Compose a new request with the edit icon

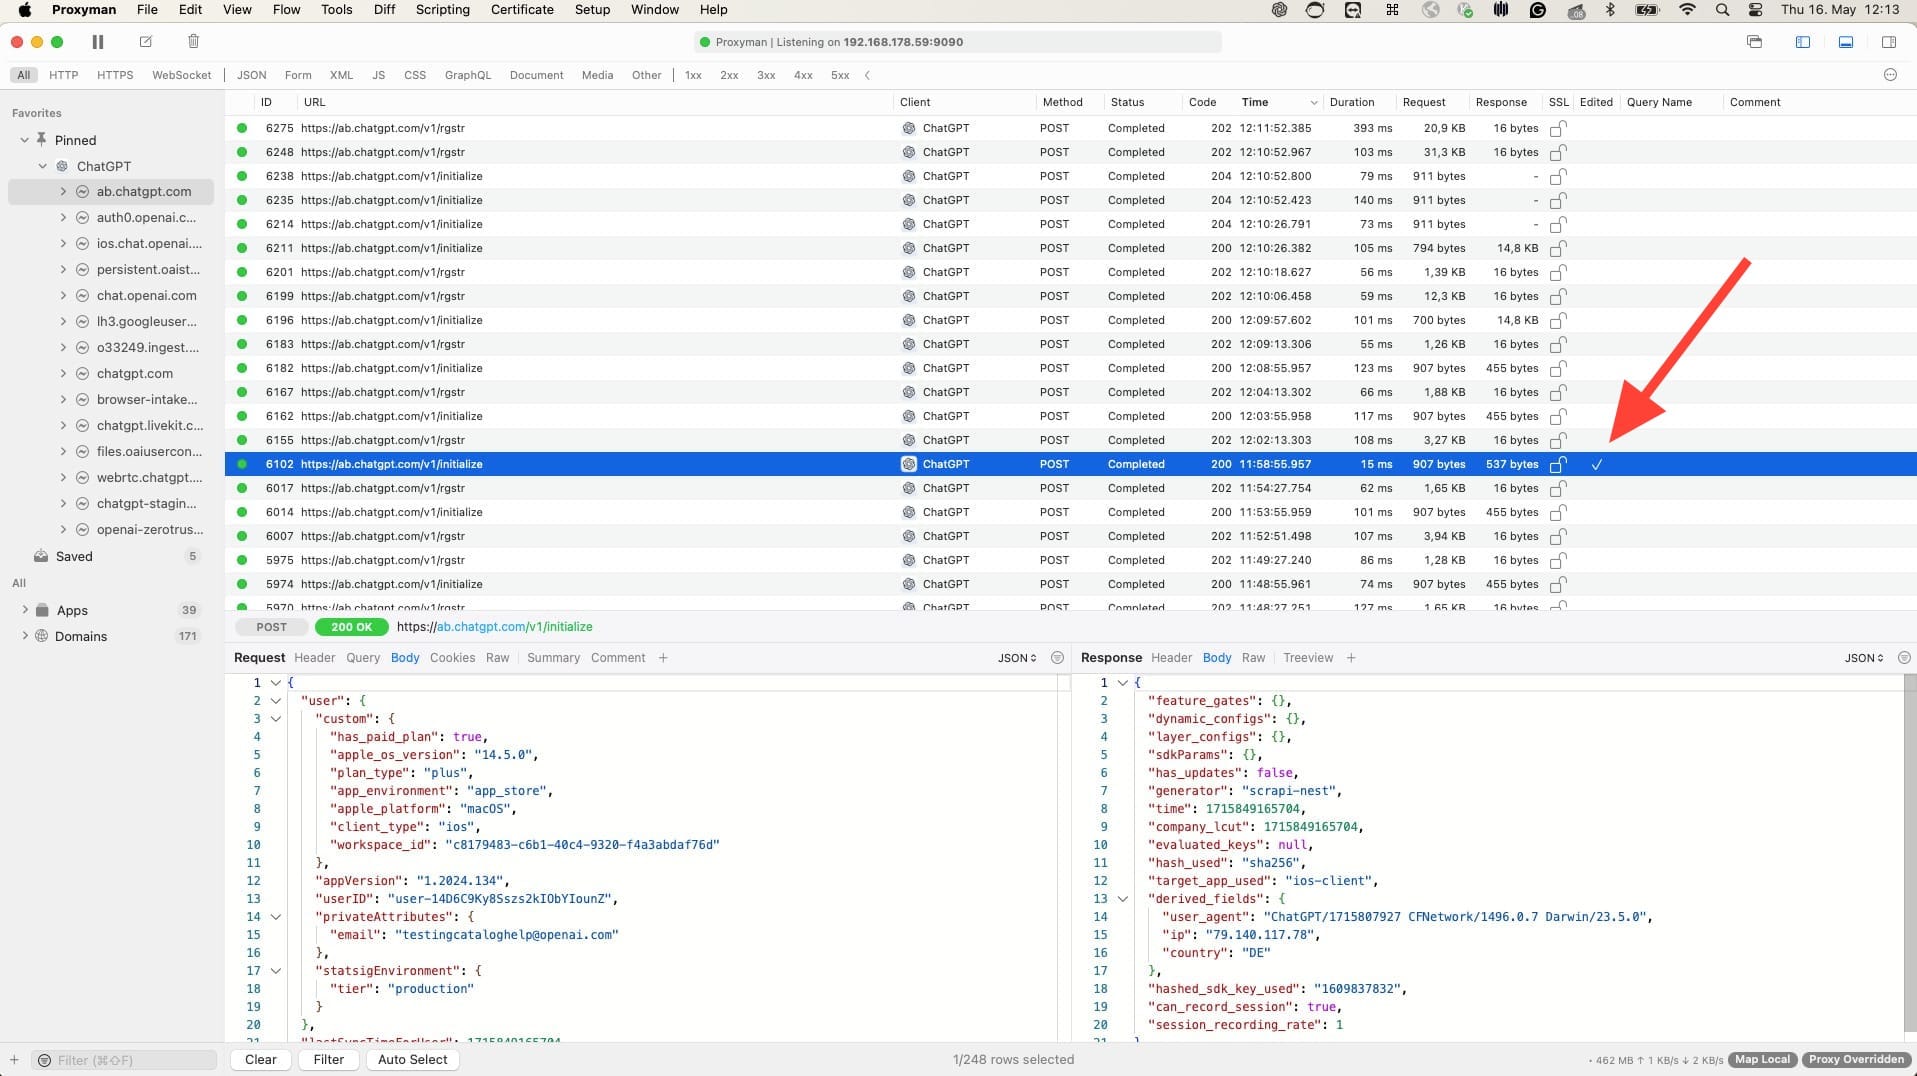tap(146, 42)
